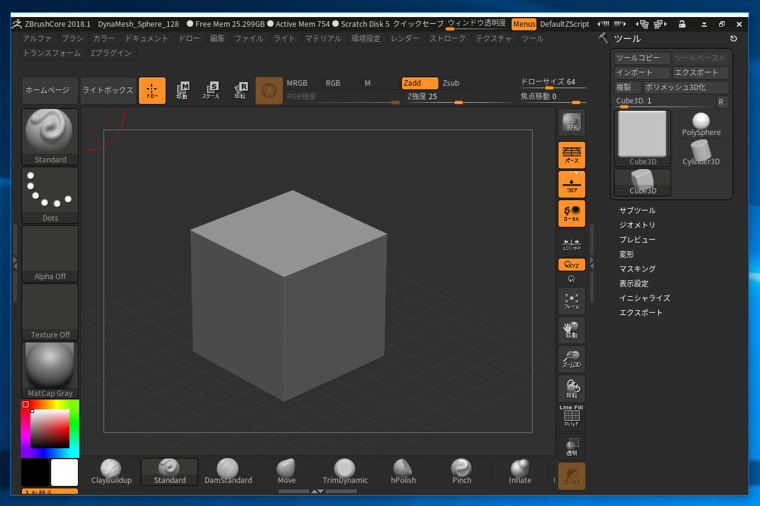The height and width of the screenshot is (506, 760).
Task: Select the DamStandard brush
Action: (228, 472)
